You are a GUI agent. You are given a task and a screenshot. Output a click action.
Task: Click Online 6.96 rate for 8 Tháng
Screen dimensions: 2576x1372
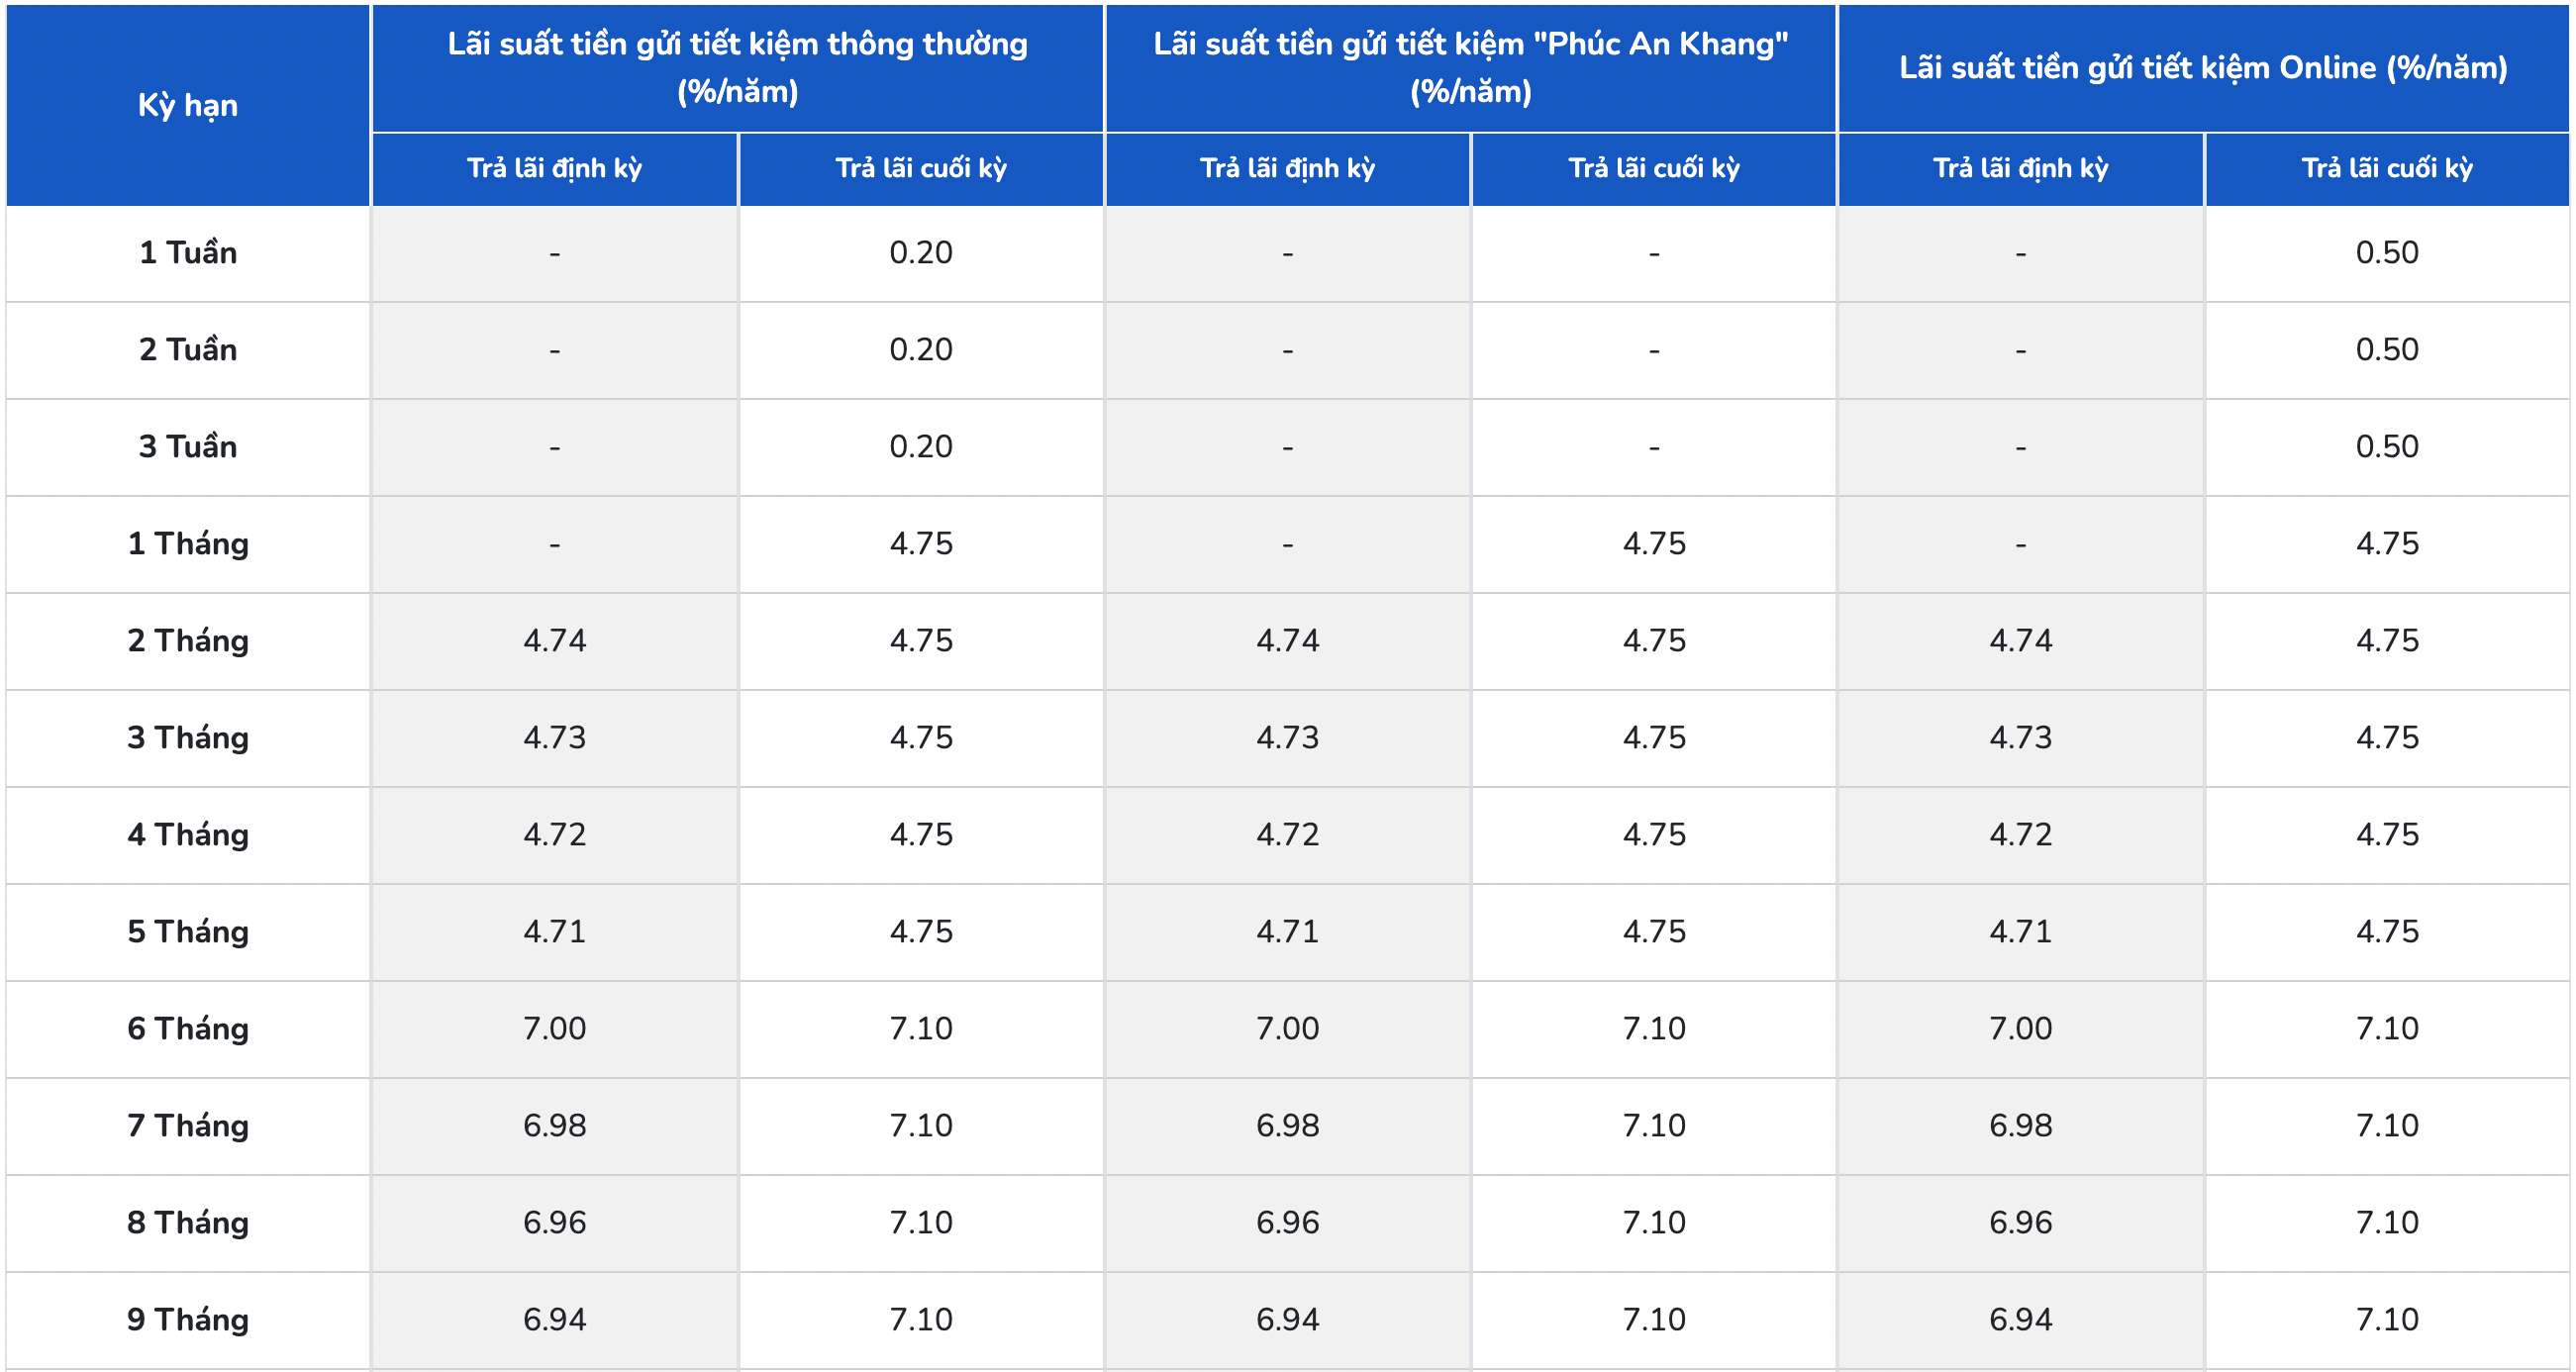[x=2020, y=1222]
